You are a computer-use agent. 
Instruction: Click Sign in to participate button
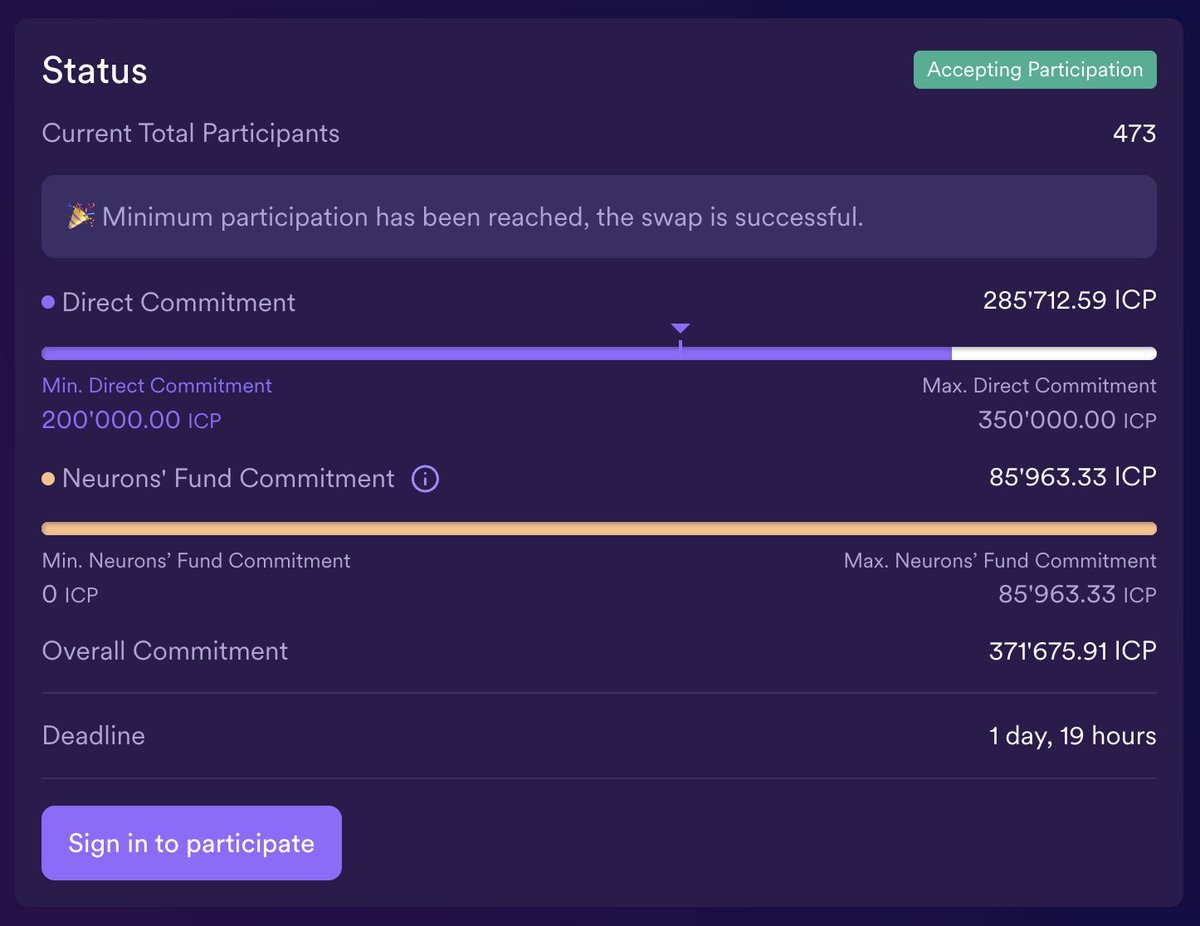pos(191,843)
